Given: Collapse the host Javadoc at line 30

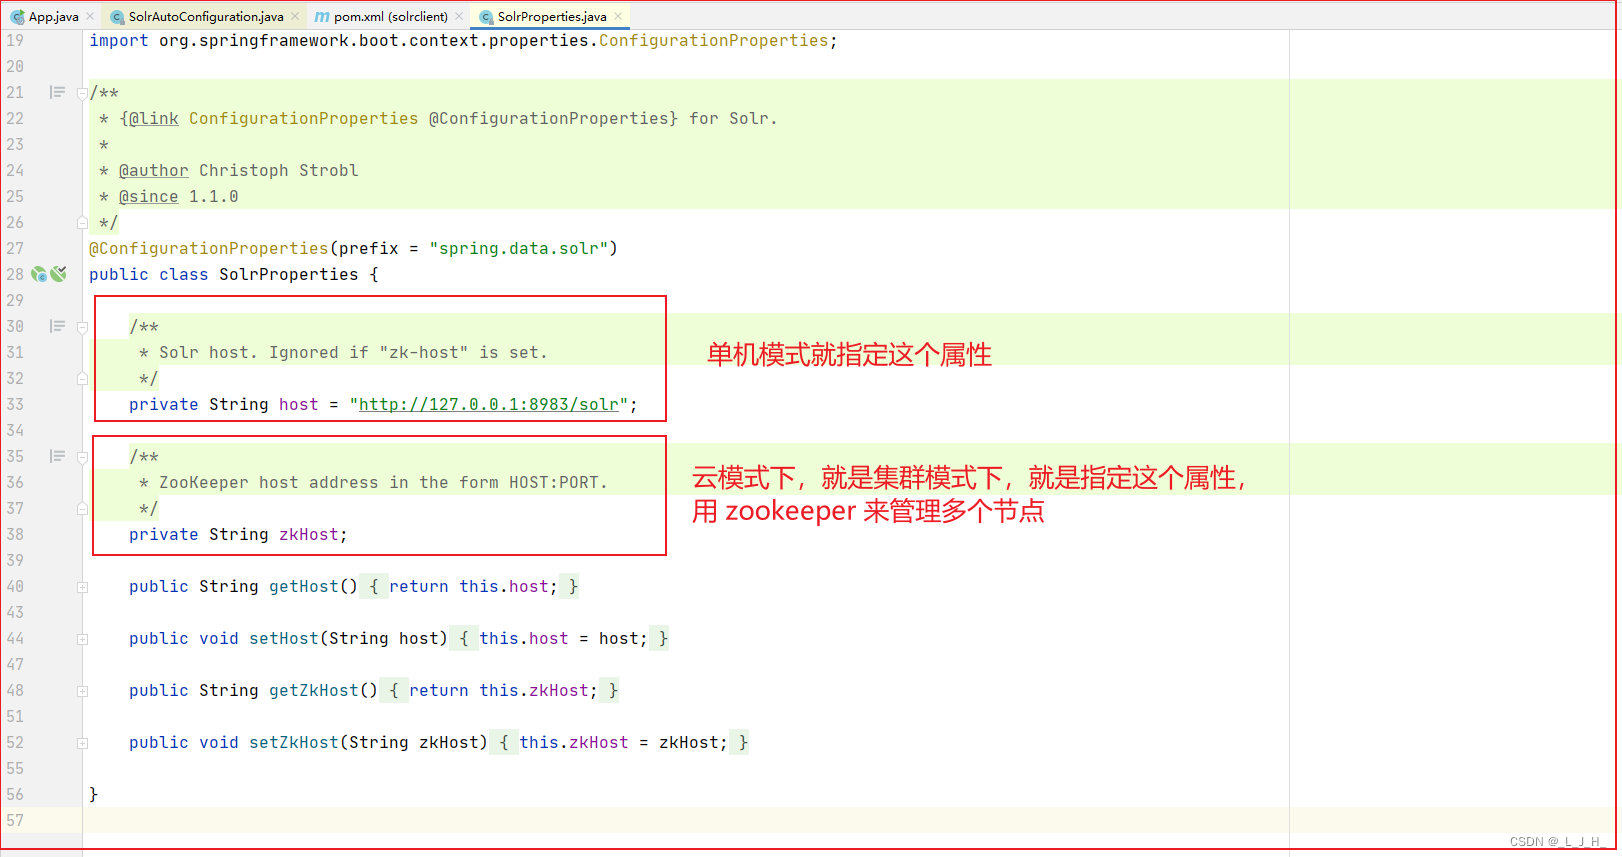Looking at the screenshot, I should [x=82, y=327].
